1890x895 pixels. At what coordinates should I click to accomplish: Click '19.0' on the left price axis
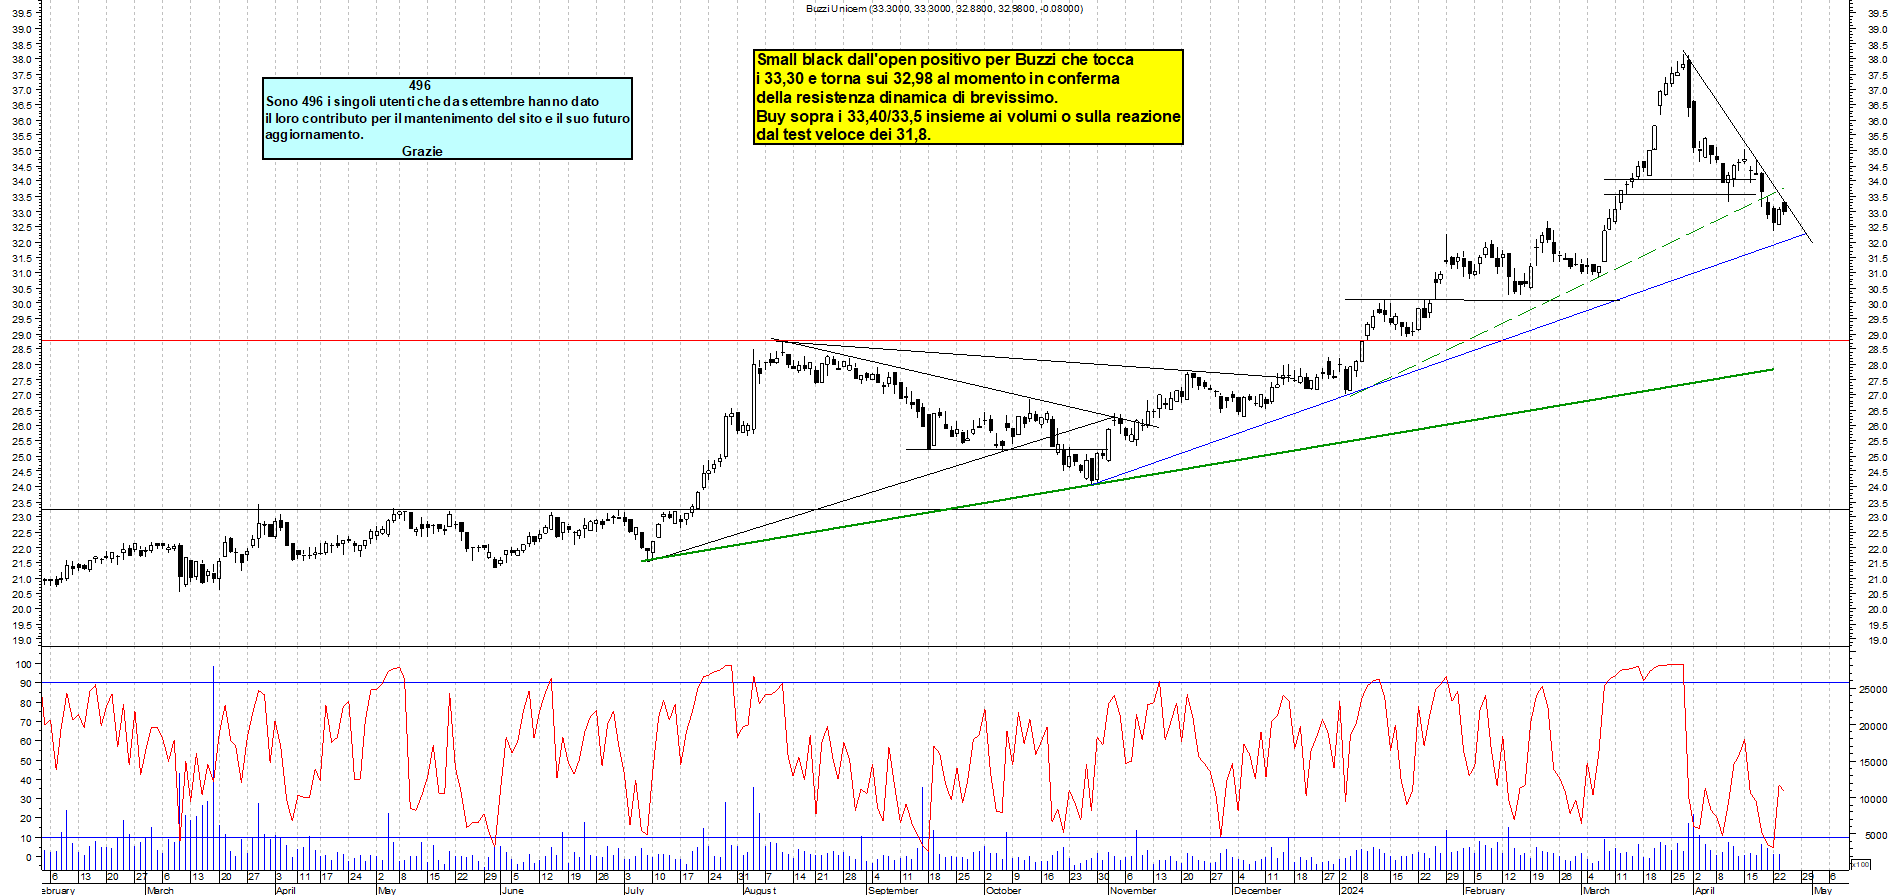(21, 640)
